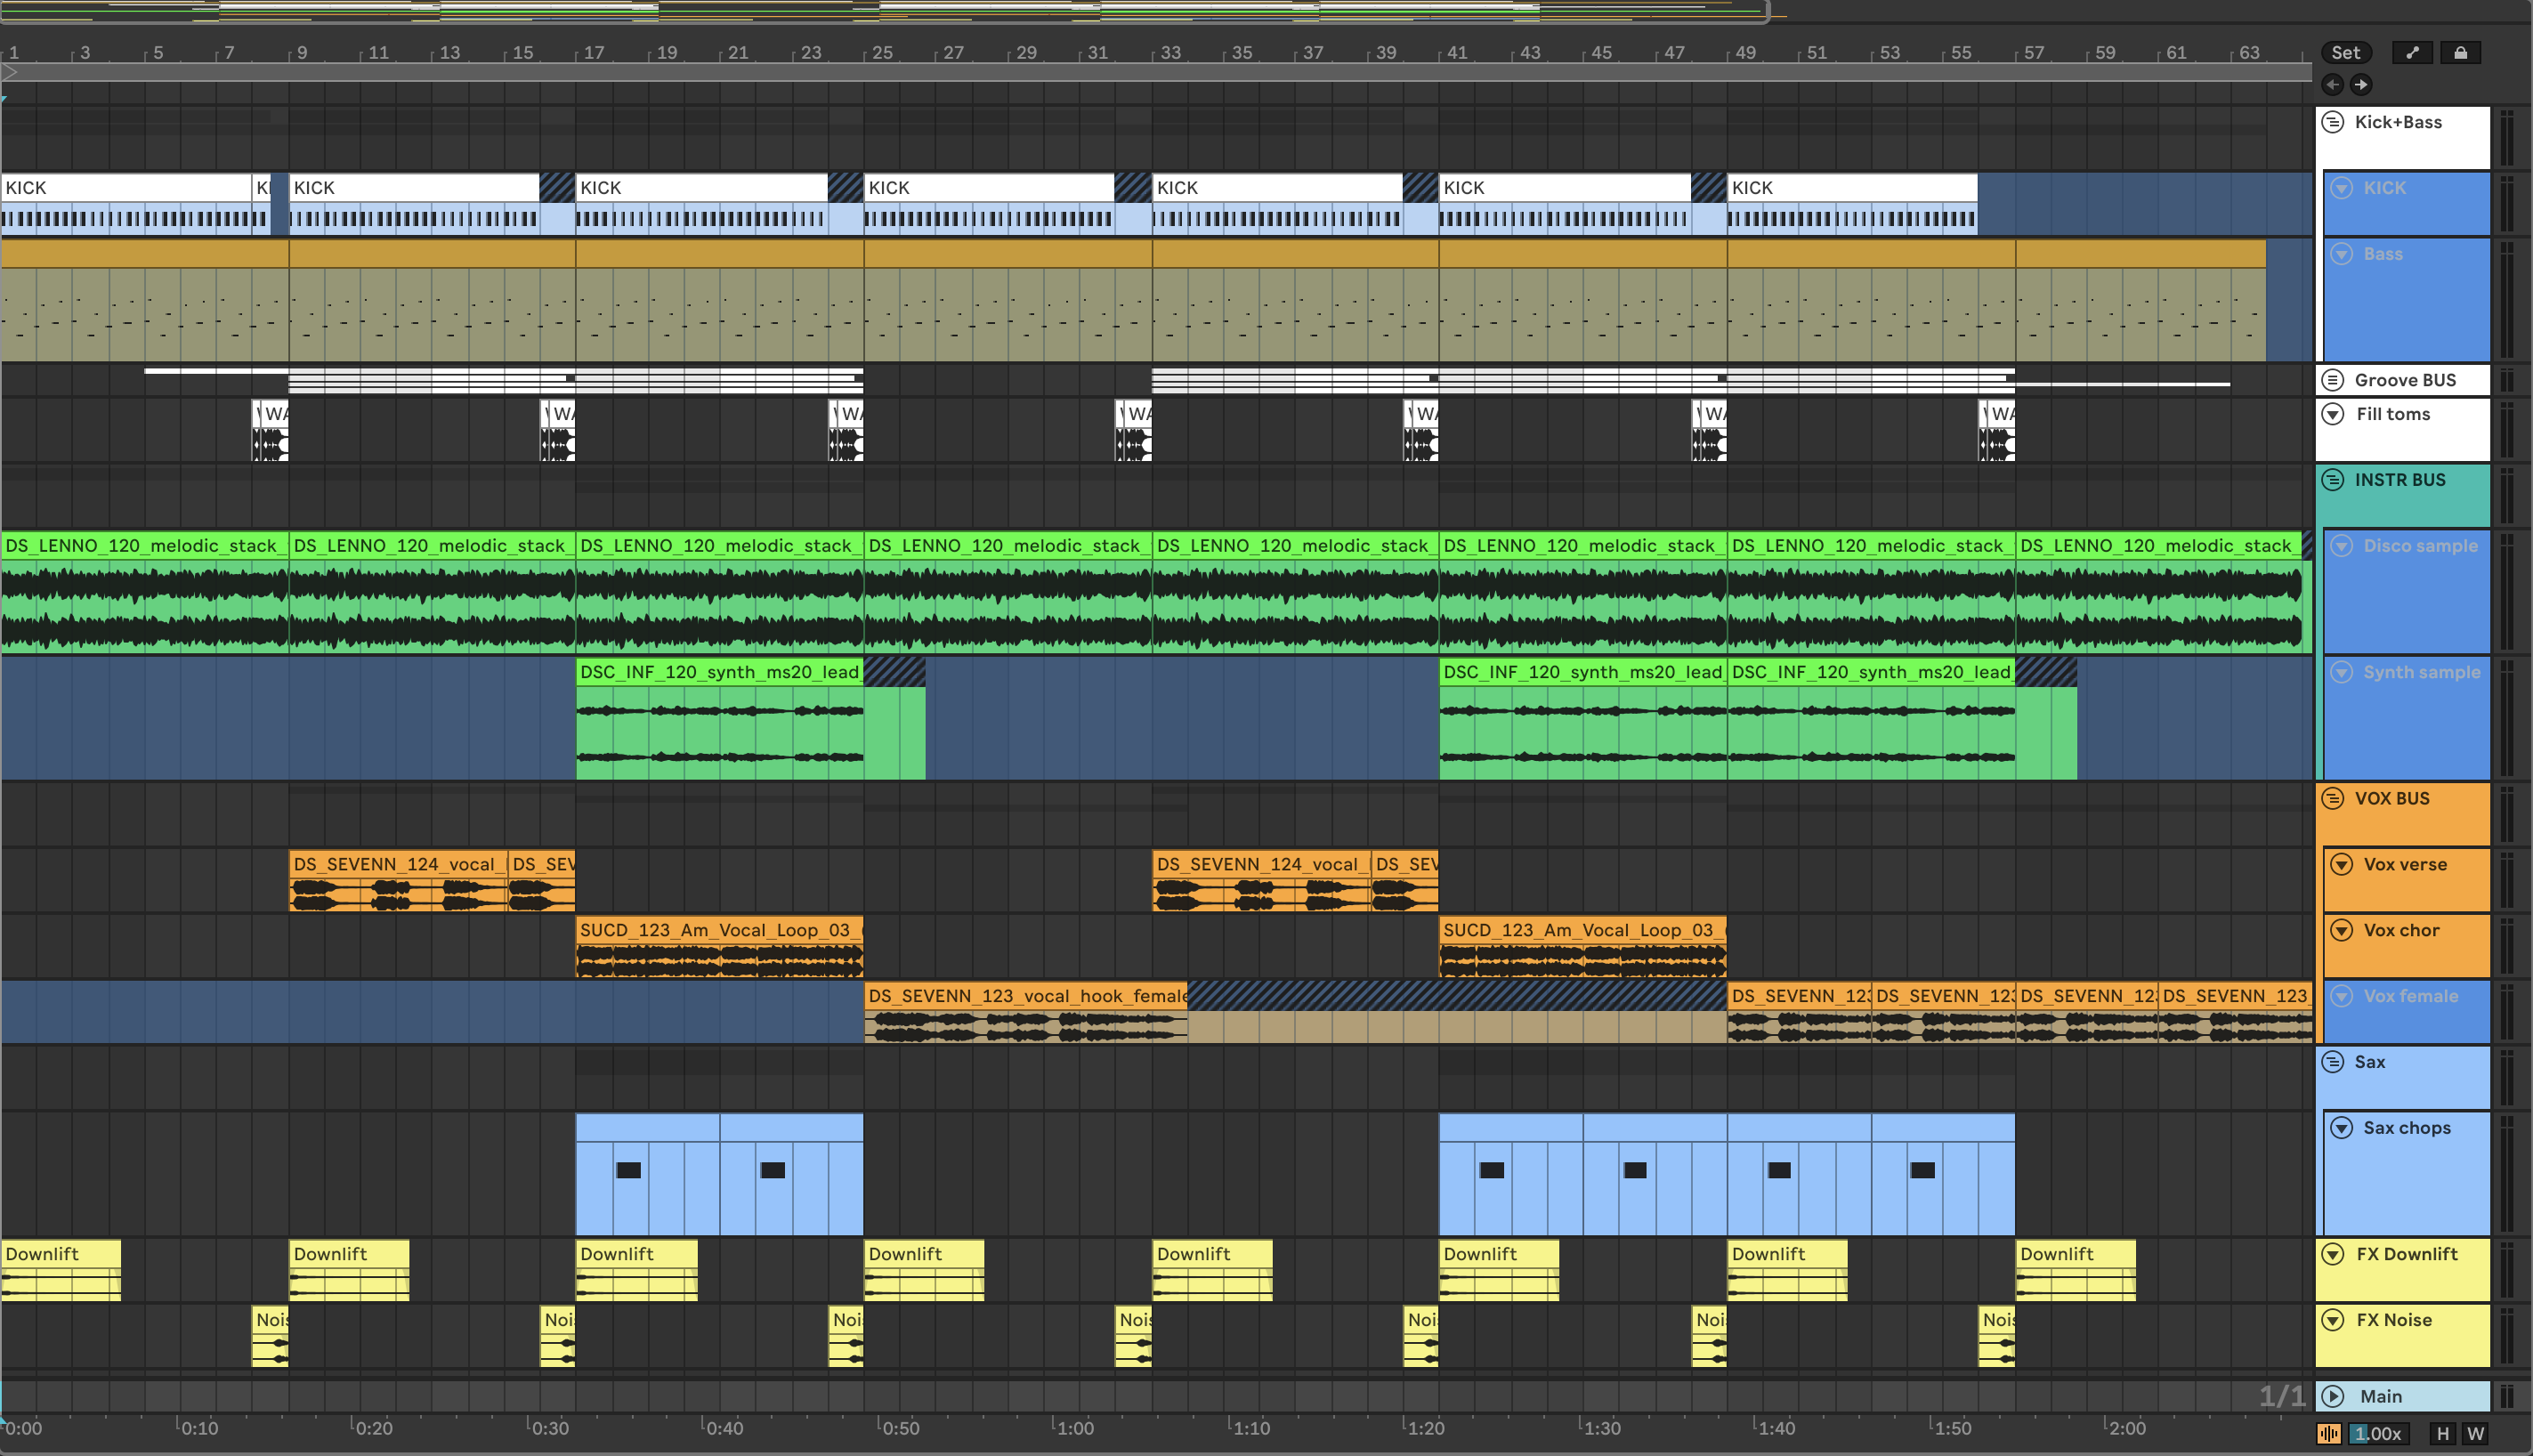Click the Set locator button

pos(2345,53)
